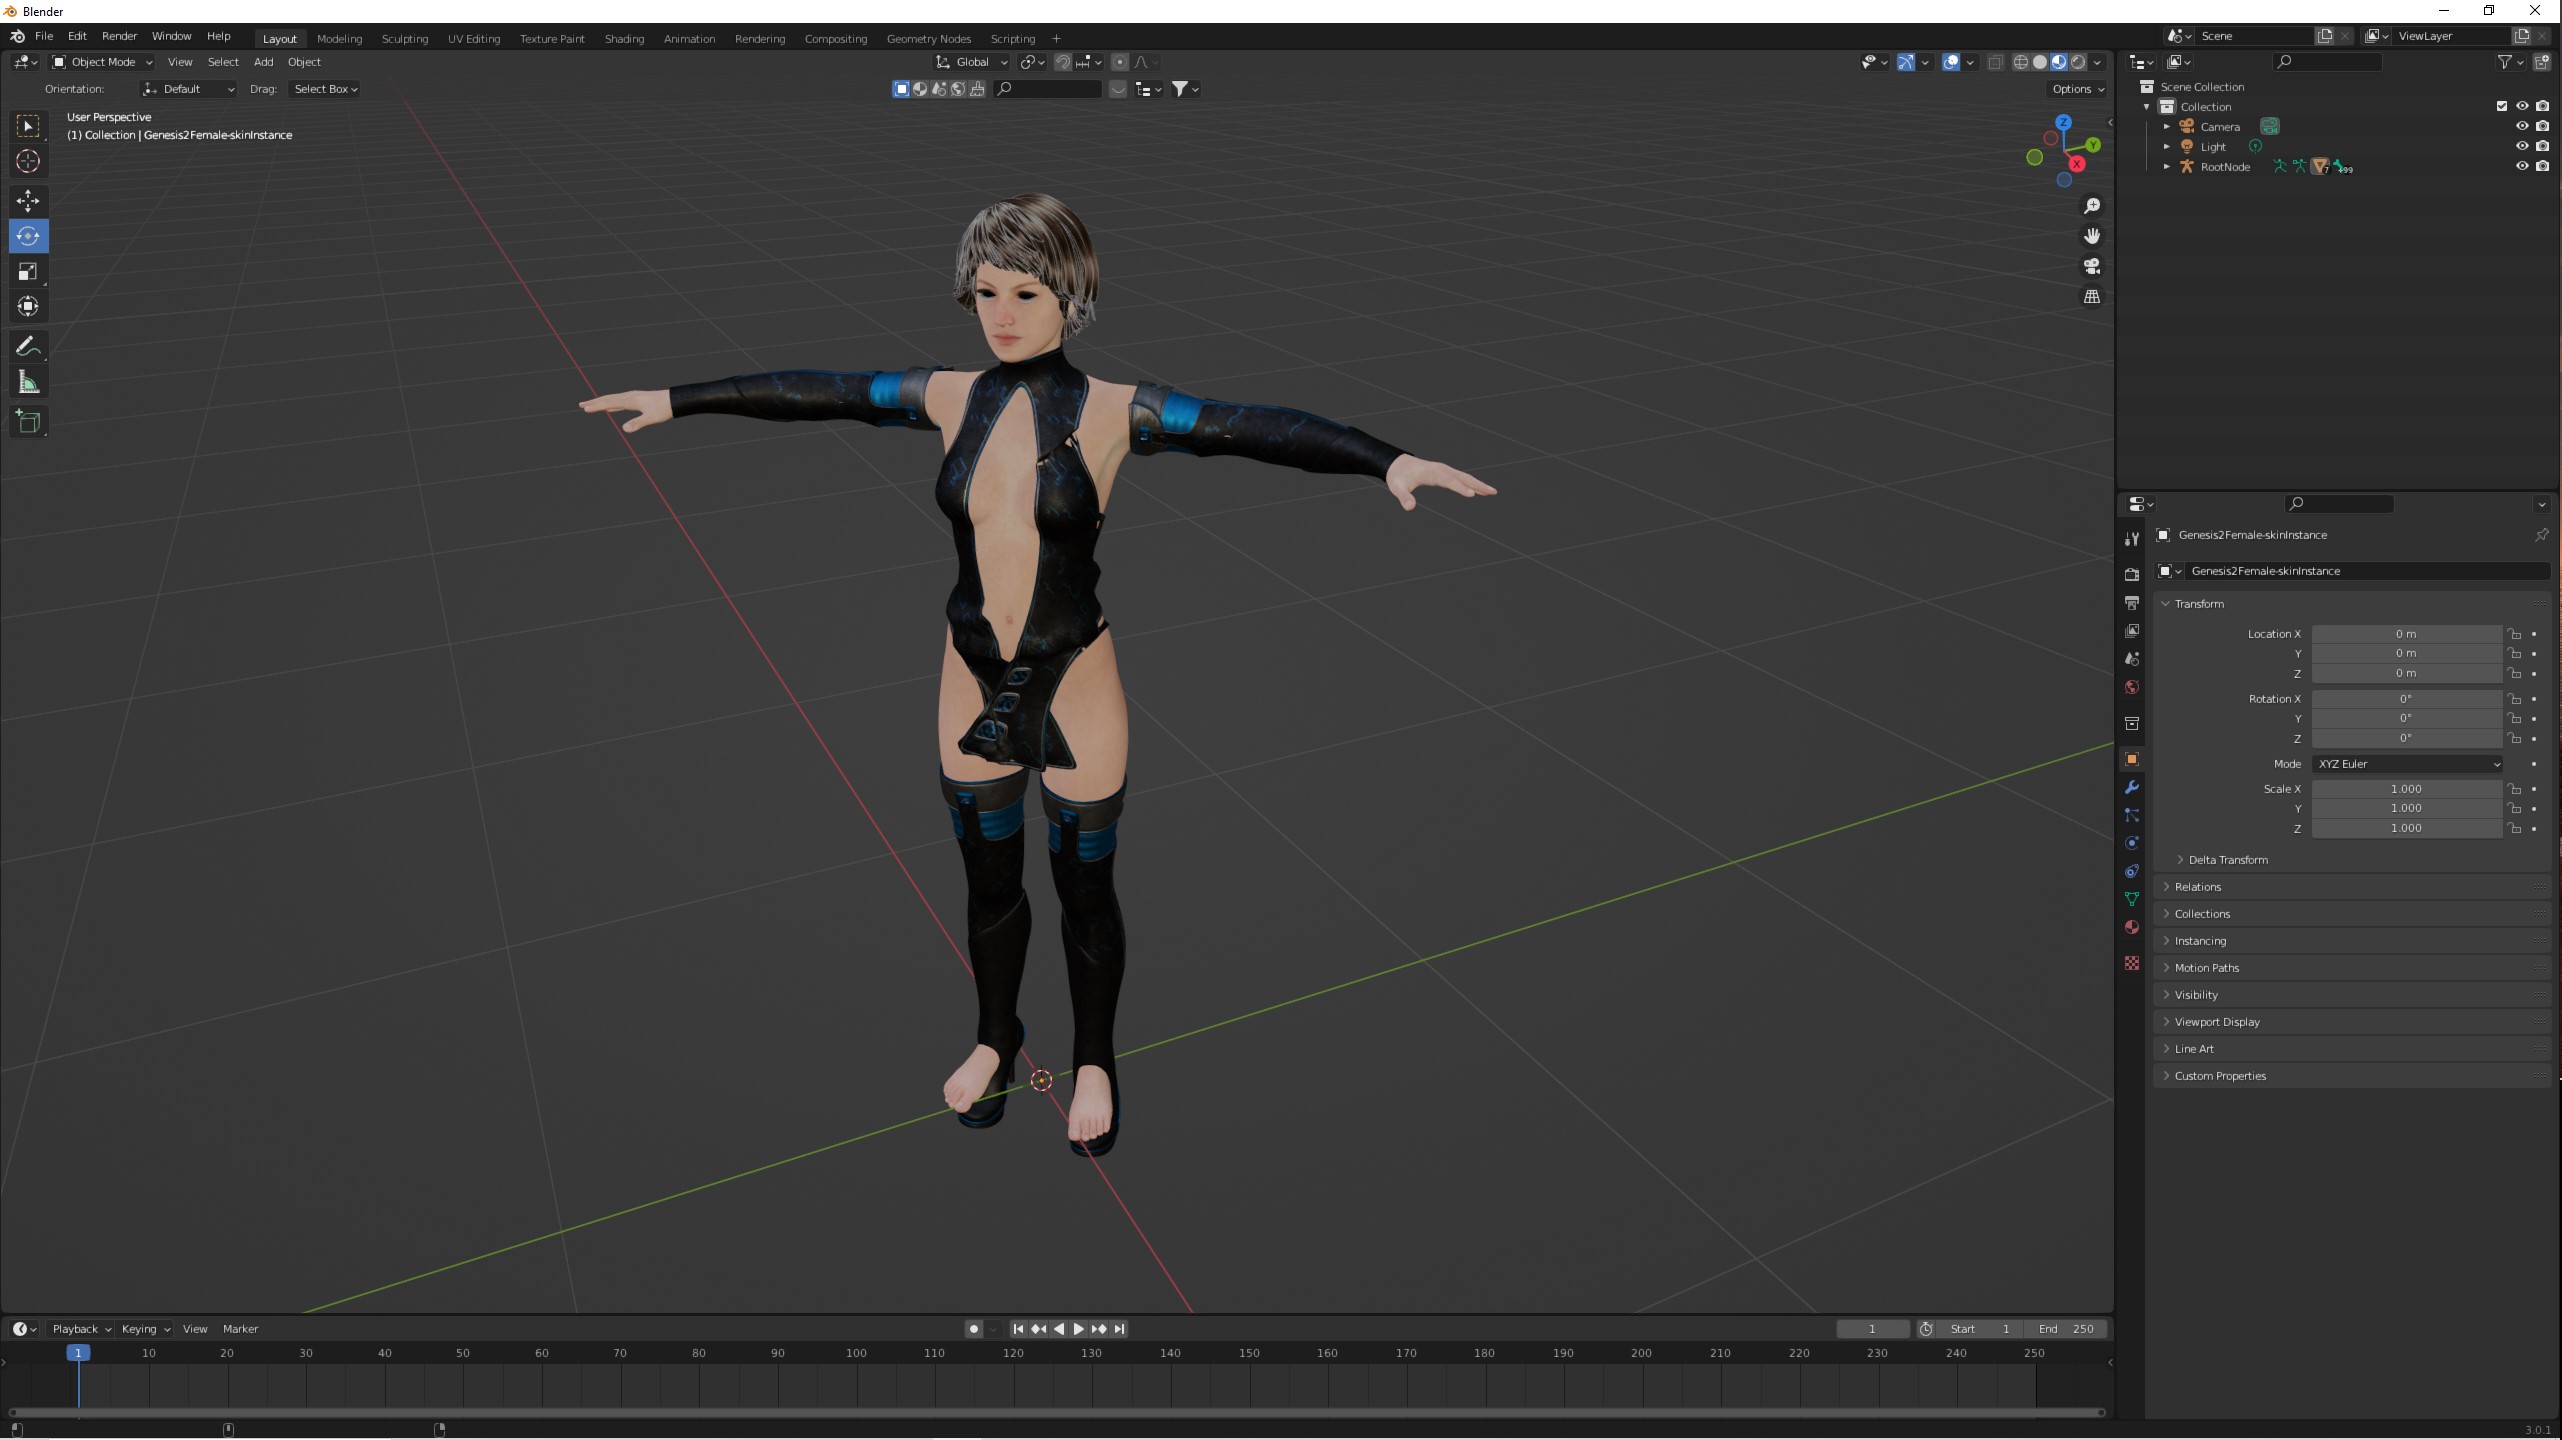Click the Options button in viewport
Image resolution: width=2562 pixels, height=1440 pixels.
[x=2077, y=89]
